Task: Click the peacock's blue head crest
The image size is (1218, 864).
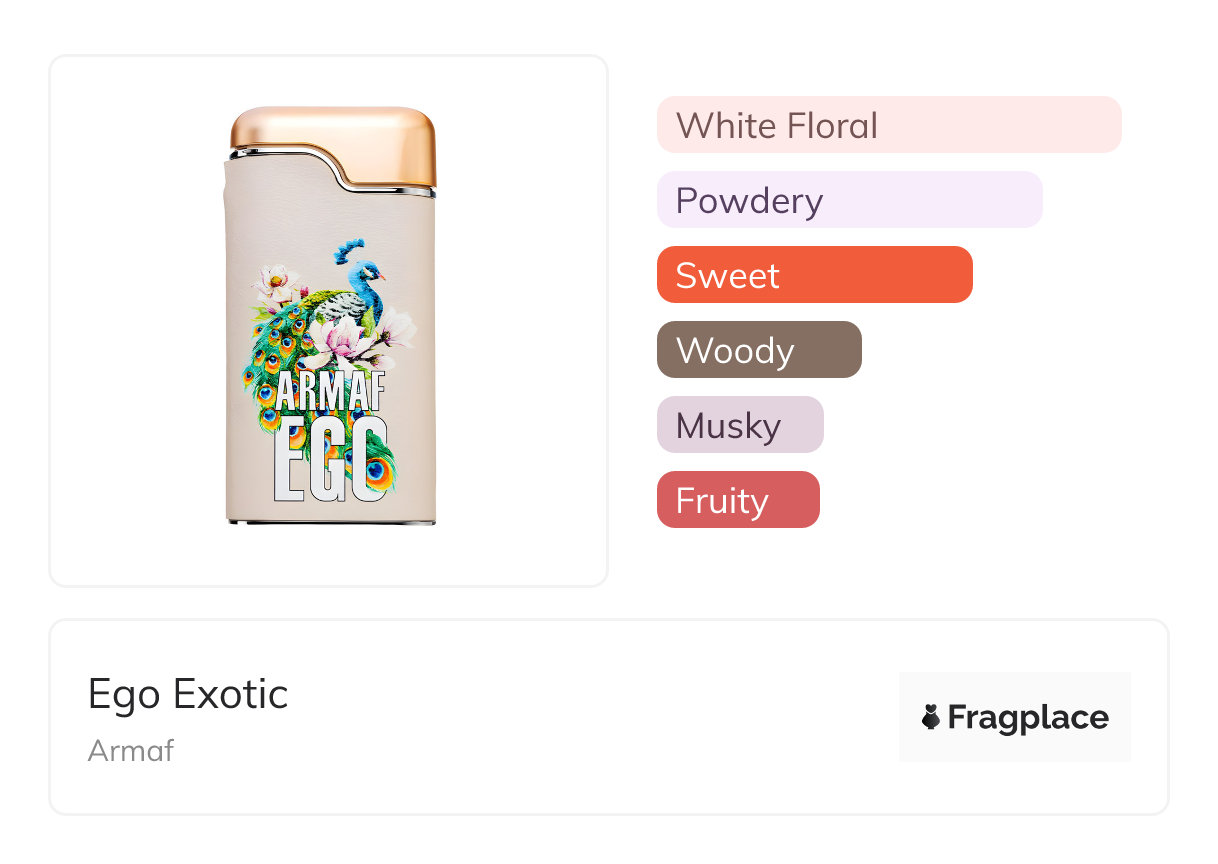Action: click(348, 246)
